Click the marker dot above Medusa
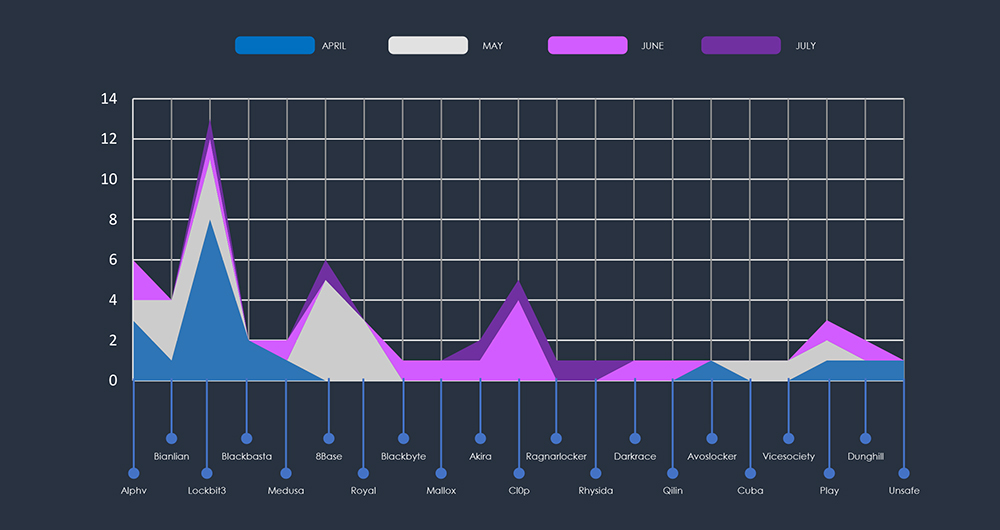The width and height of the screenshot is (1000, 530). pos(286,473)
